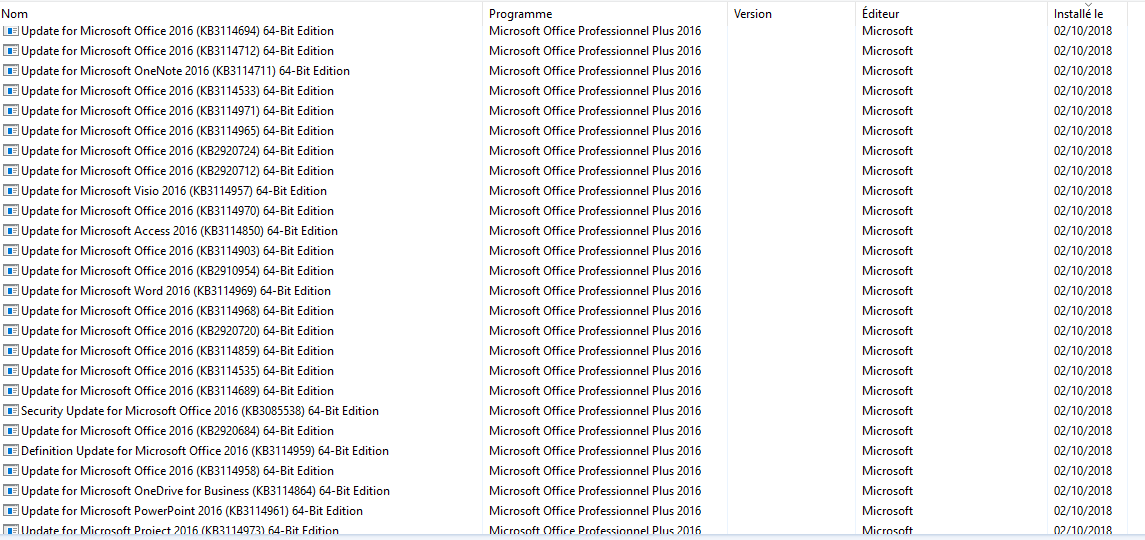Image resolution: width=1145 pixels, height=540 pixels.
Task: Click the 02/10/2018 date in the KB3114970 row
Action: click(1083, 210)
